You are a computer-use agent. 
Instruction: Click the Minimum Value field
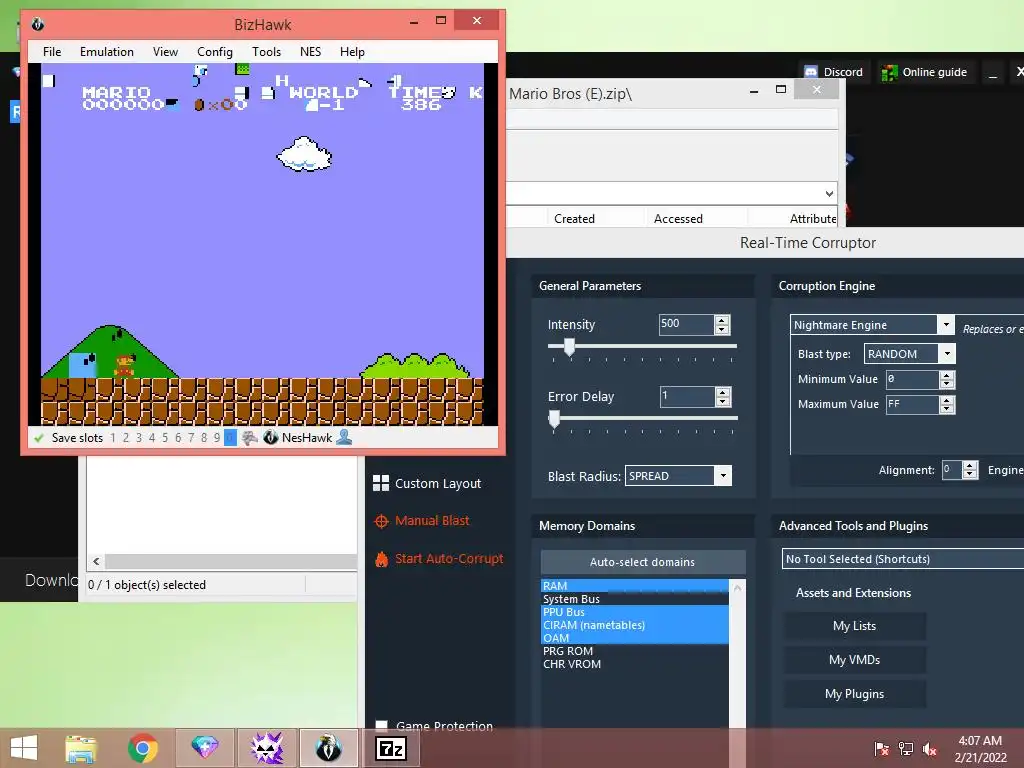pyautogui.click(x=912, y=379)
